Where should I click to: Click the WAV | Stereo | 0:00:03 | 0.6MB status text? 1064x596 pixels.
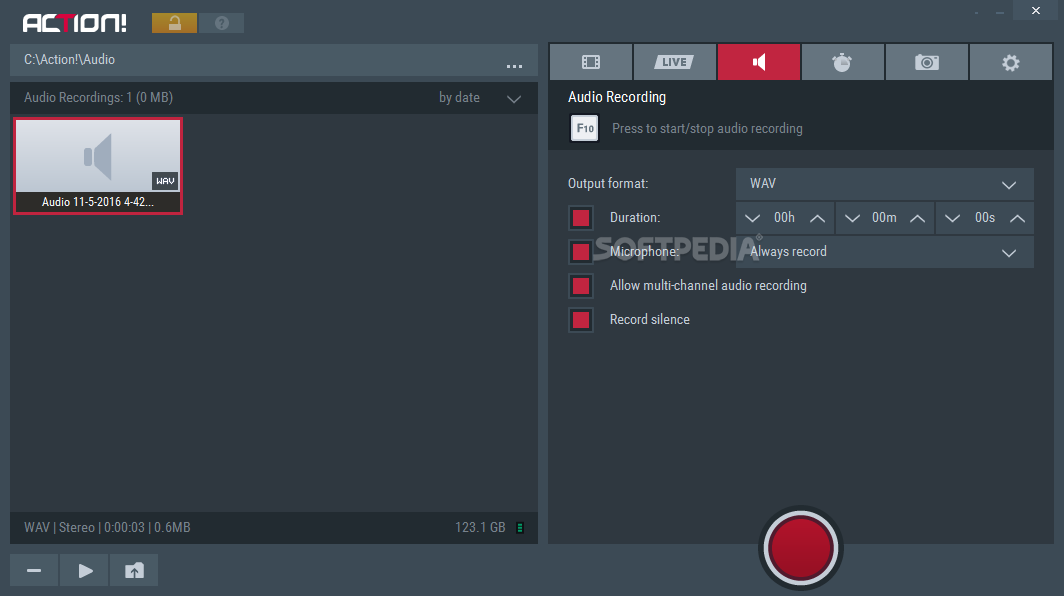[x=107, y=527]
